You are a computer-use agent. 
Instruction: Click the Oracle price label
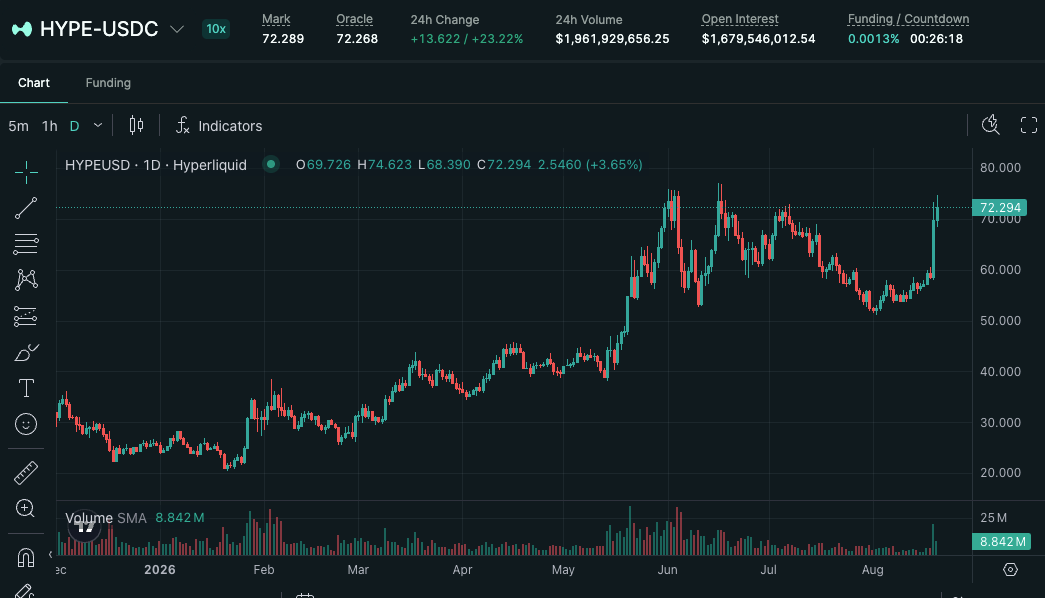tap(355, 19)
